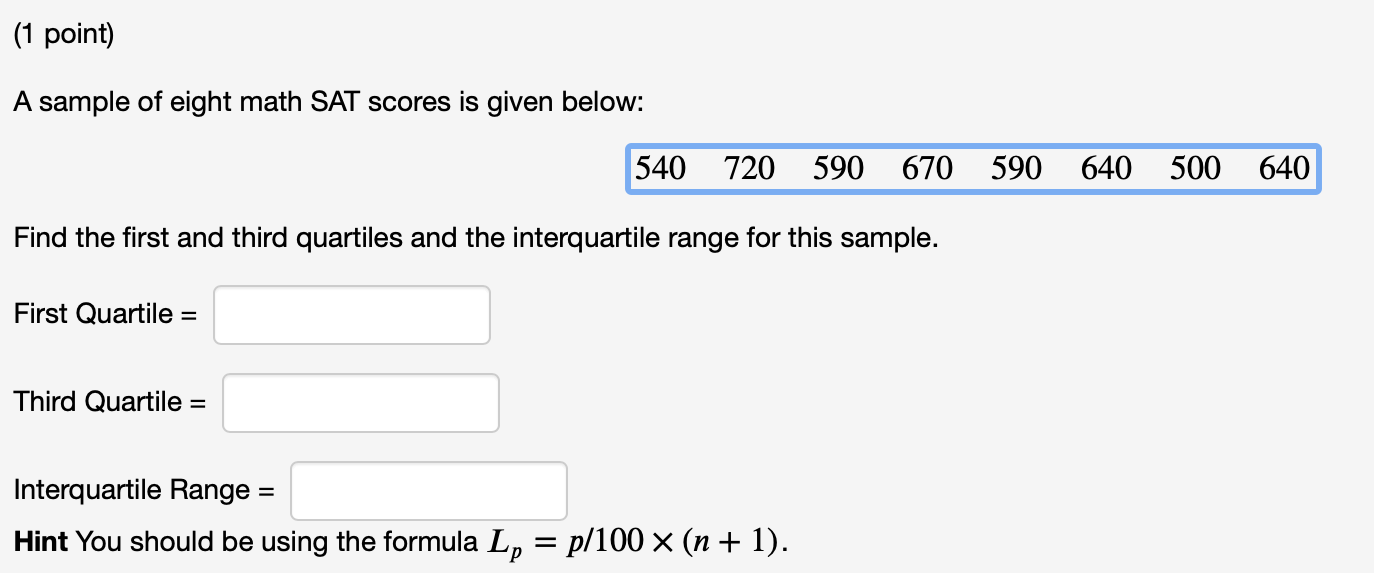1374x573 pixels.
Task: Click the "A sample of eight math SAT scores" sentence
Action: [x=323, y=102]
